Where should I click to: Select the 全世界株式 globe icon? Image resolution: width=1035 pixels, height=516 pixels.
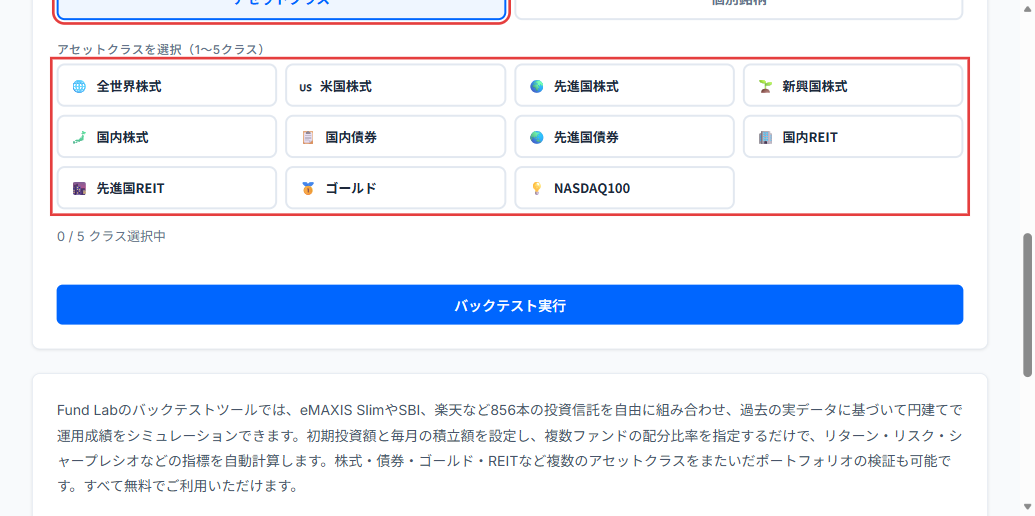tap(79, 86)
